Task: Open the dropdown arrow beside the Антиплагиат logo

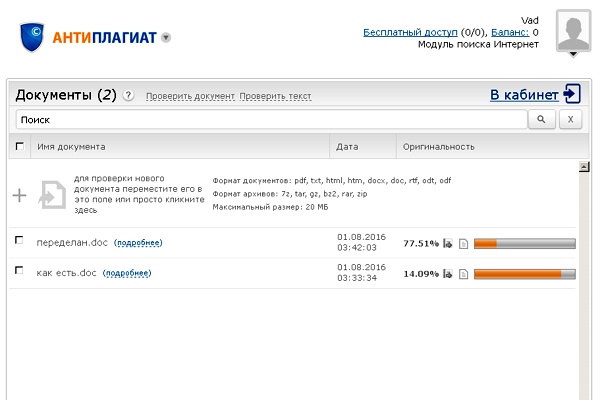Action: [166, 38]
